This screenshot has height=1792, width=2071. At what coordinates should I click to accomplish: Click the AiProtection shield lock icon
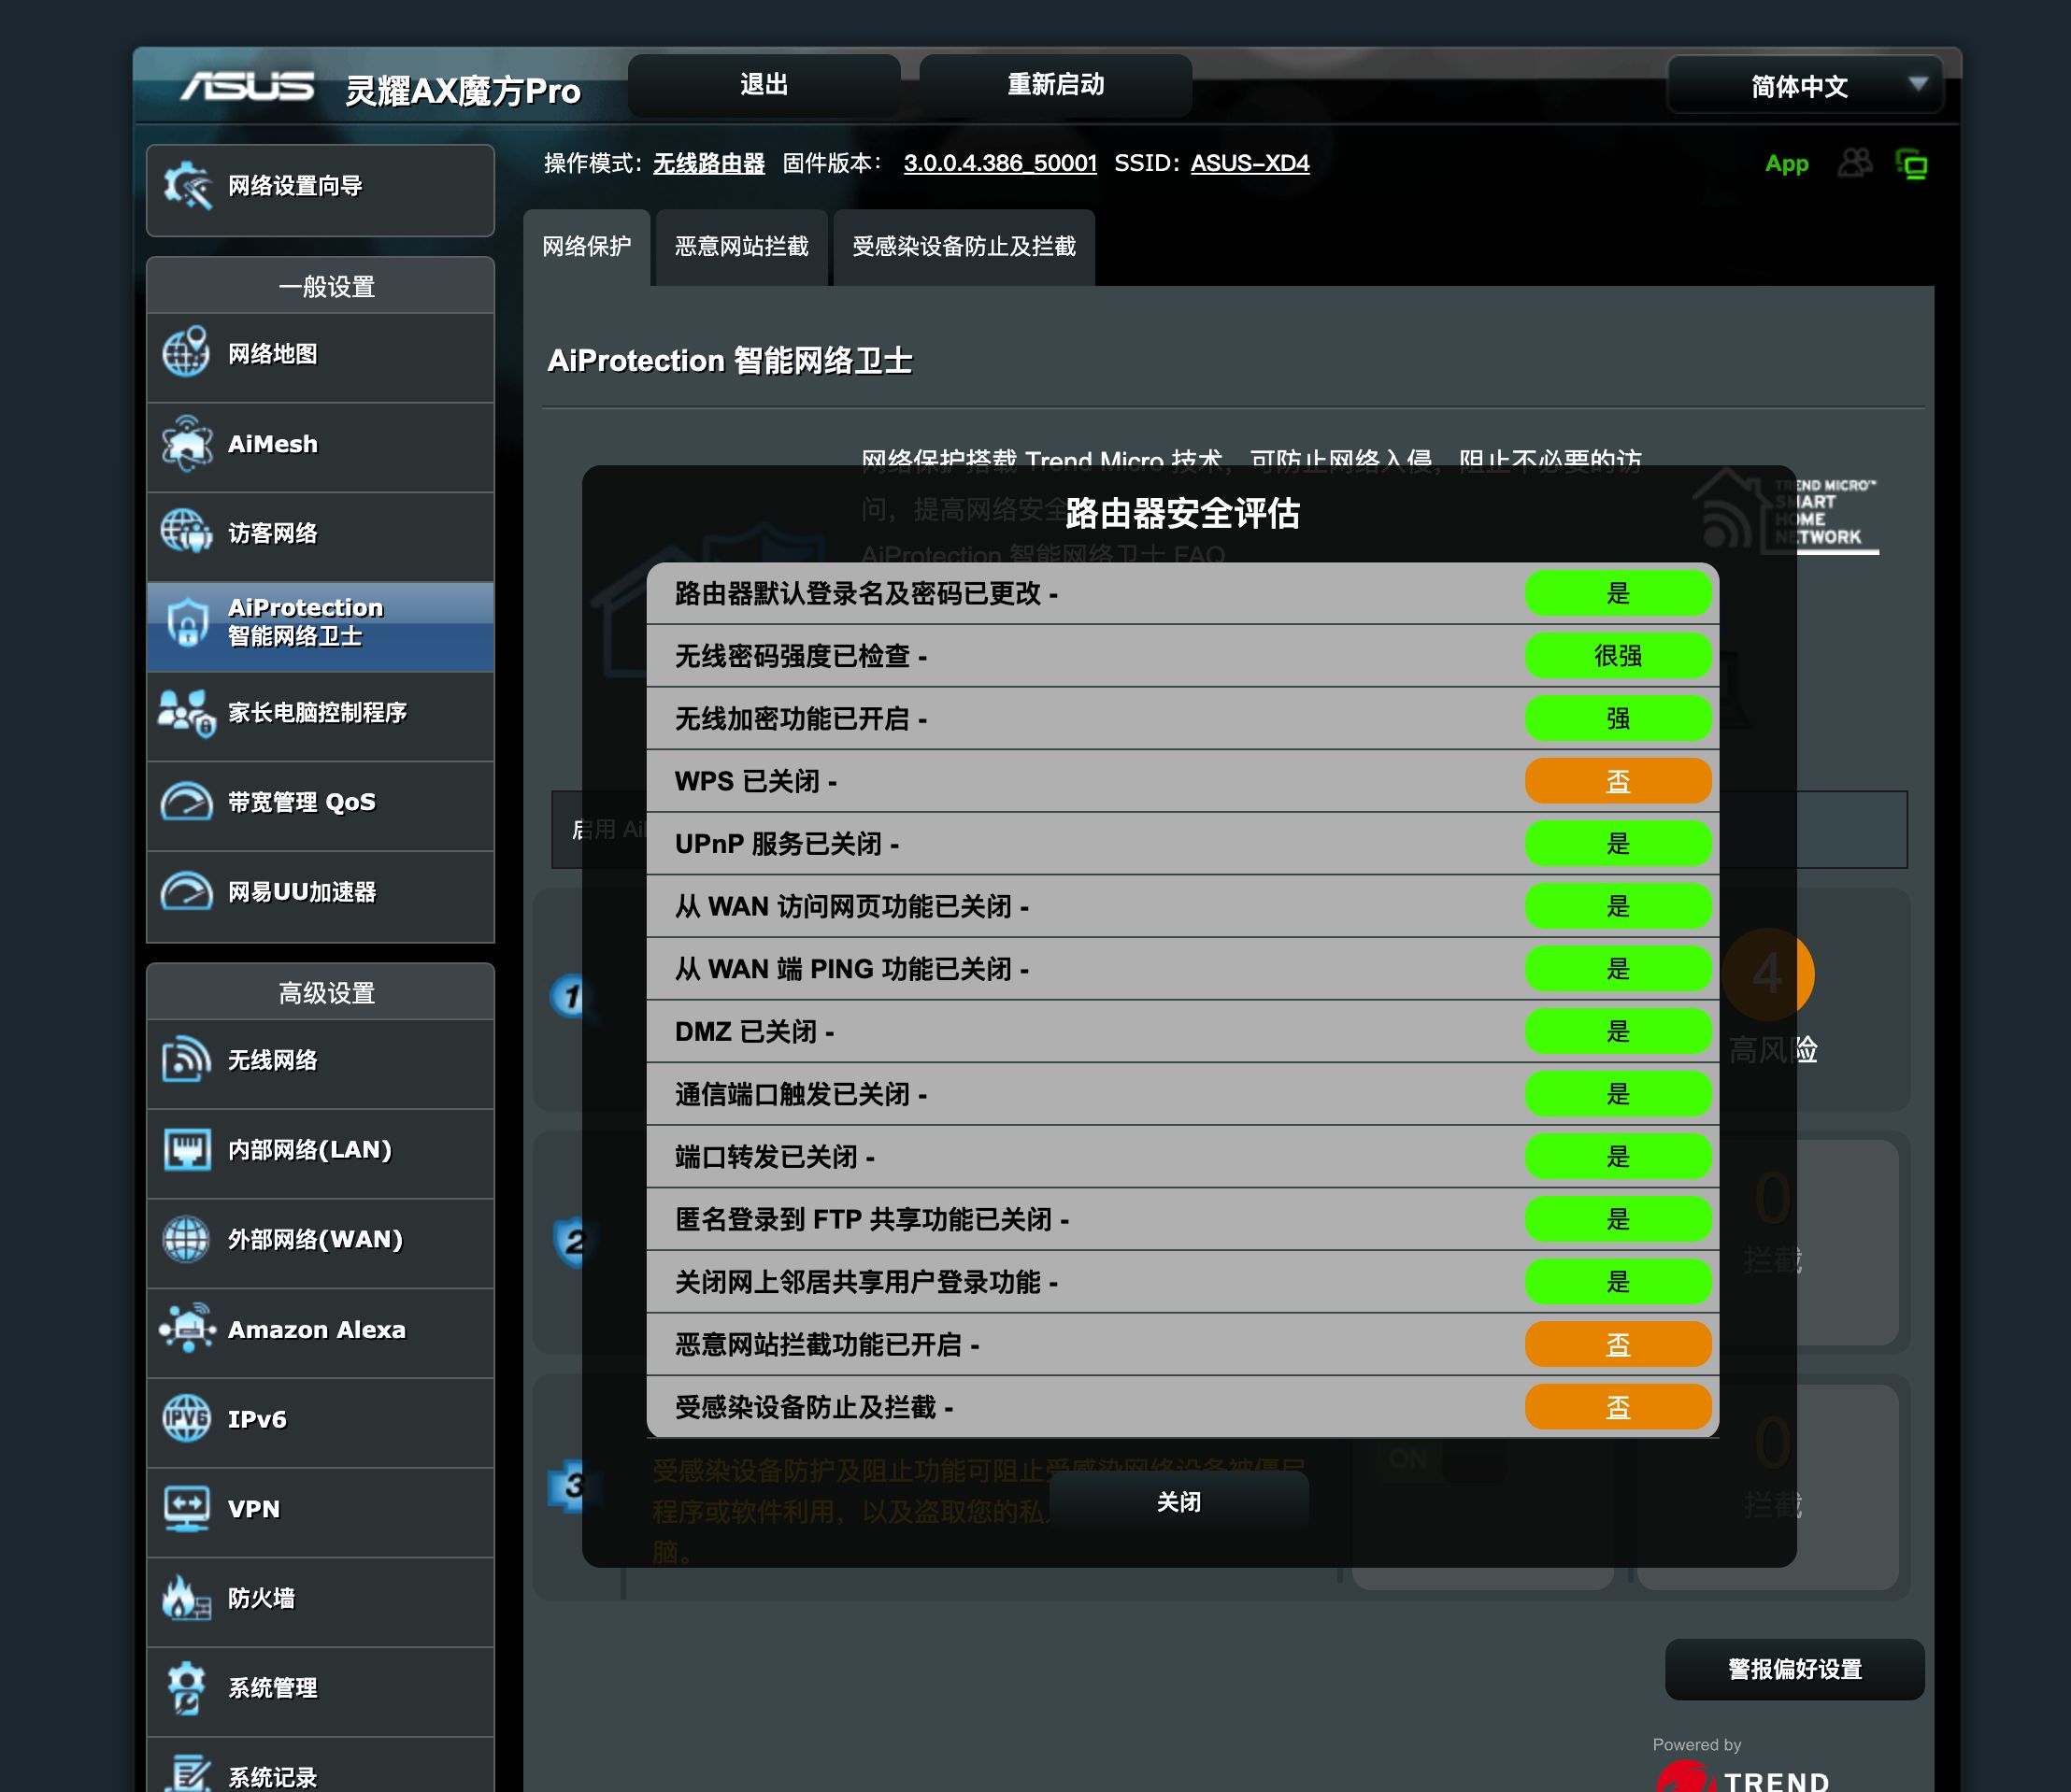[187, 623]
